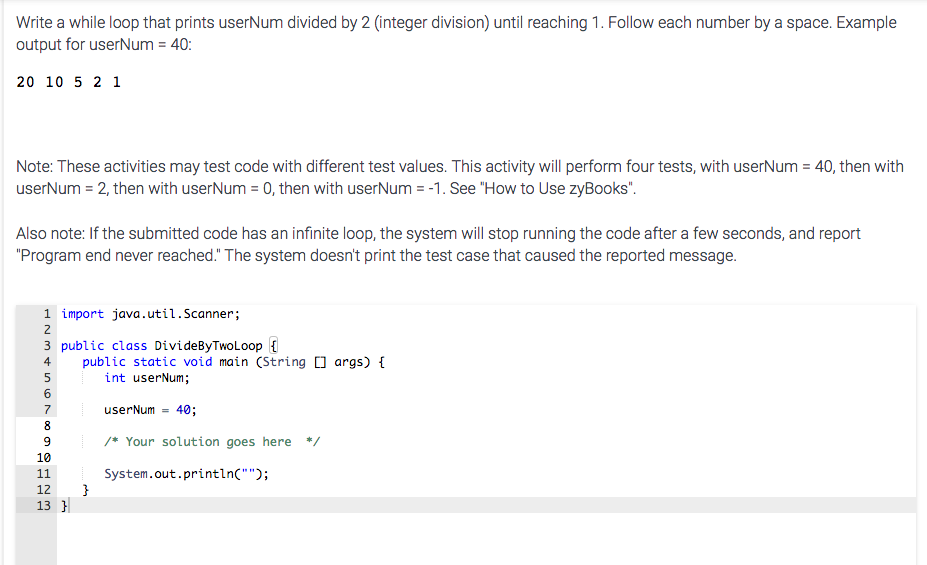Click empty line 6 in the editor
Screen dimensions: 927x565
[486, 394]
